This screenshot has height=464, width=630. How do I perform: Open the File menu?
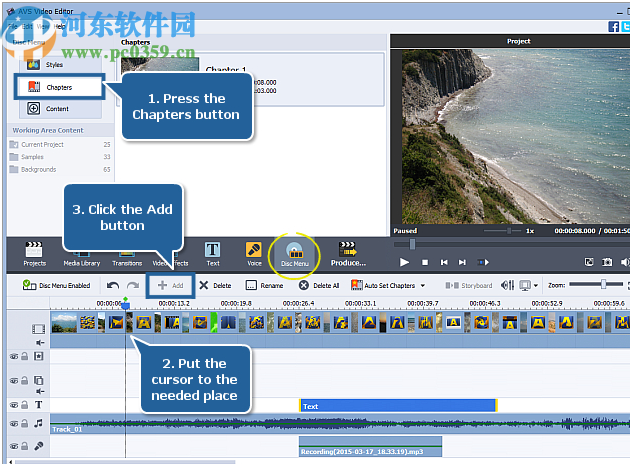[x=13, y=26]
